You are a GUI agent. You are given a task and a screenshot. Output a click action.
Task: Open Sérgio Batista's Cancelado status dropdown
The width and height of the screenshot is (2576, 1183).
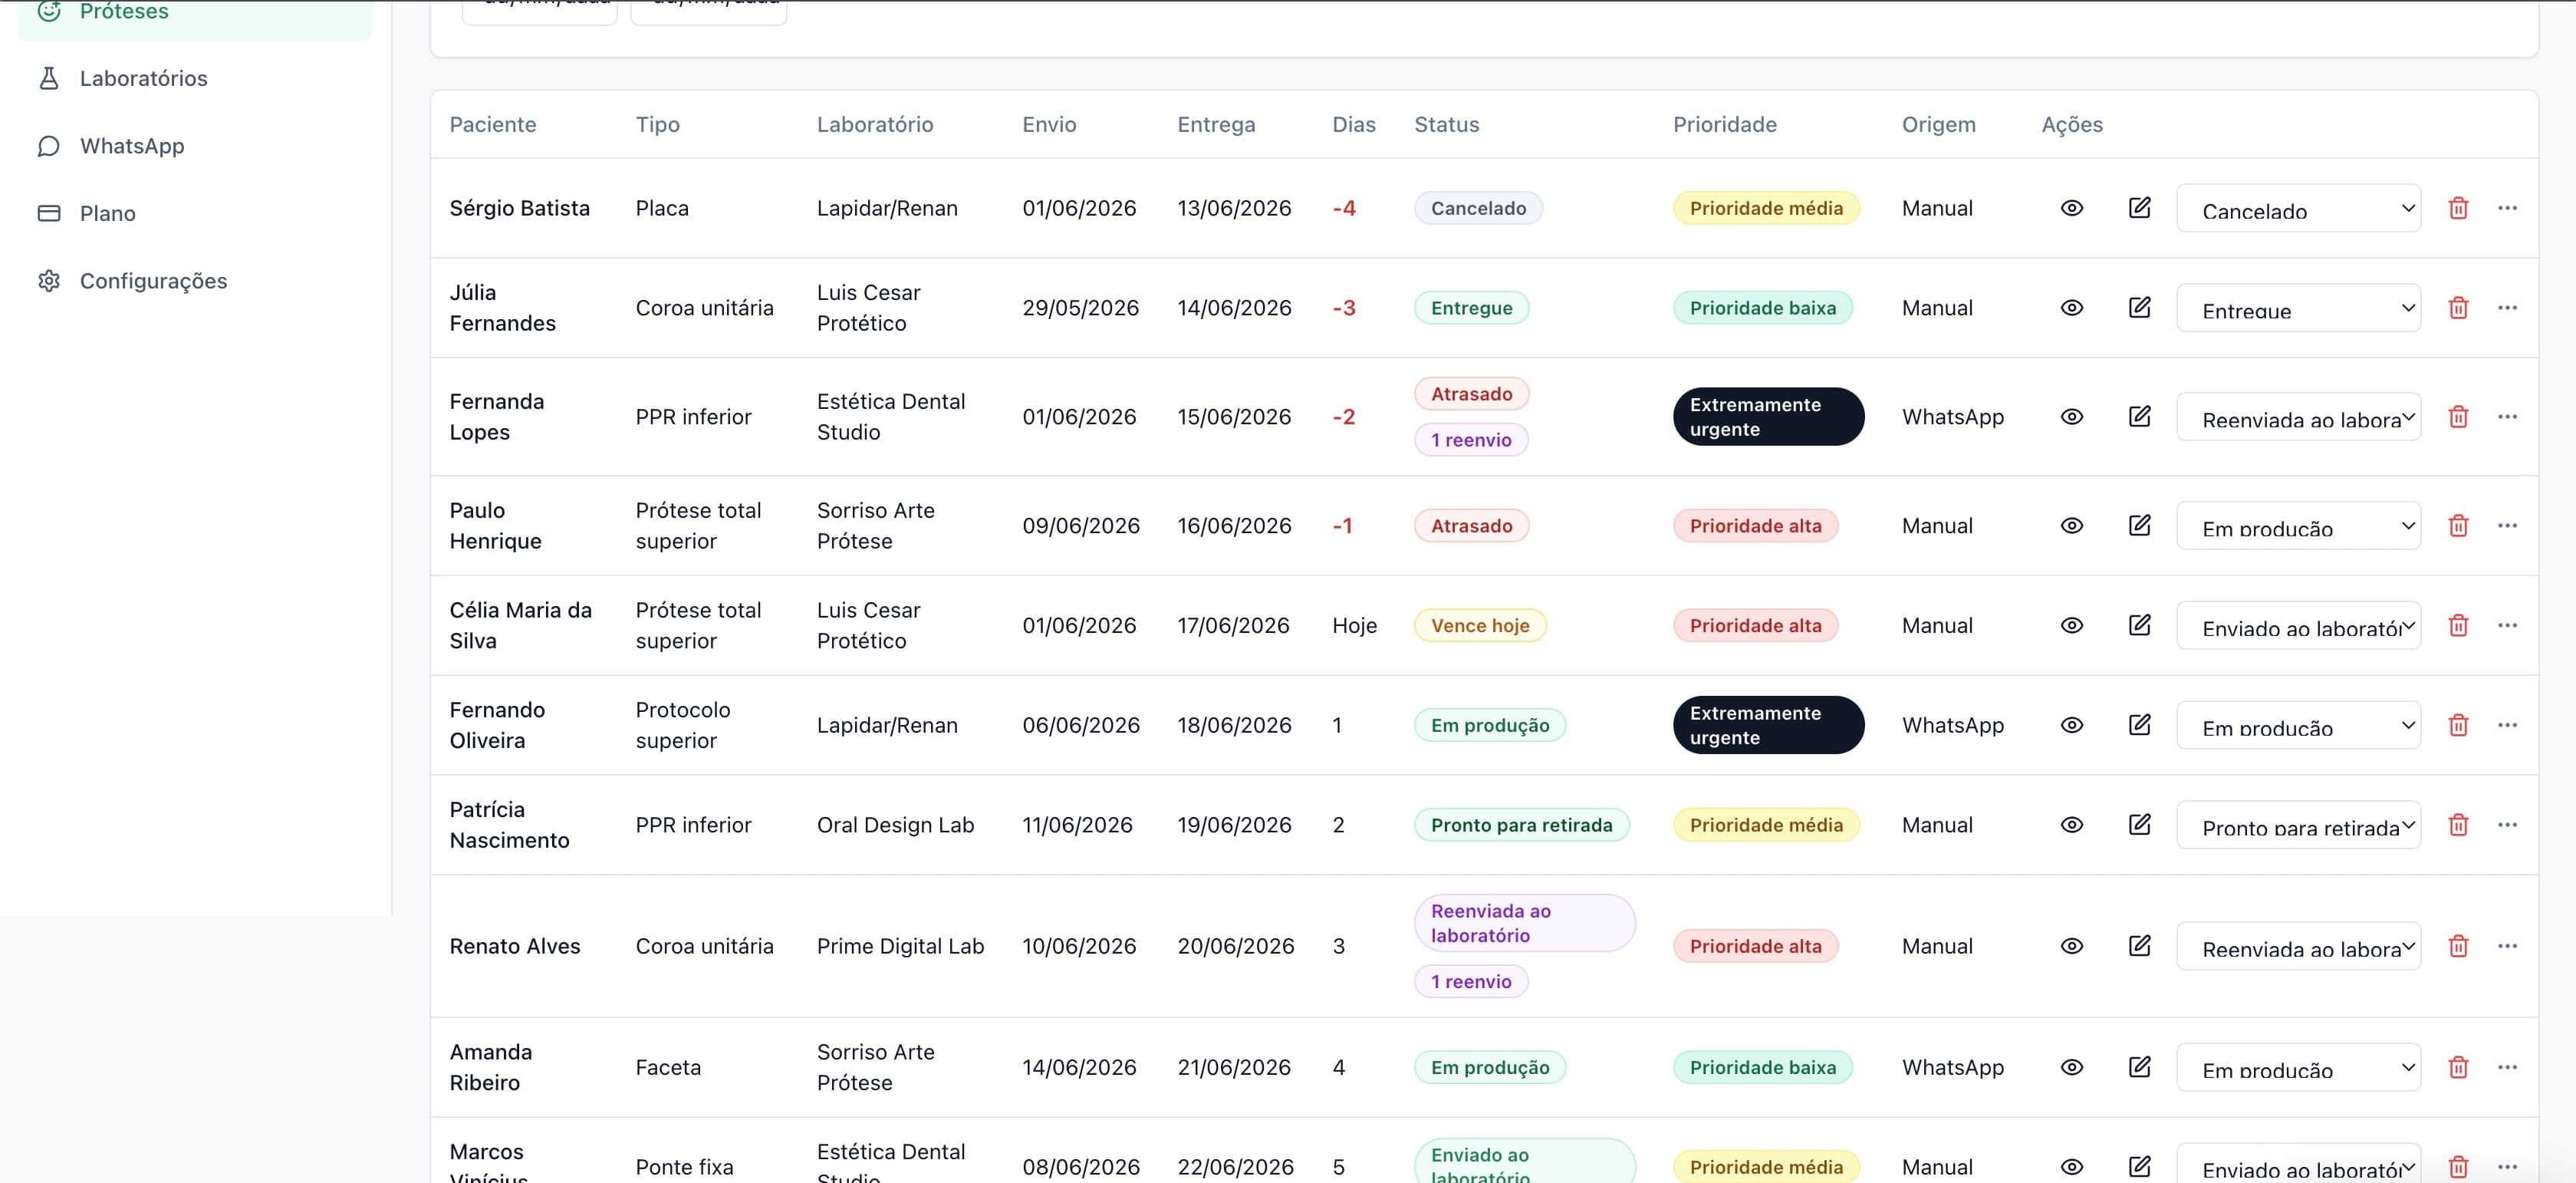coord(2298,208)
